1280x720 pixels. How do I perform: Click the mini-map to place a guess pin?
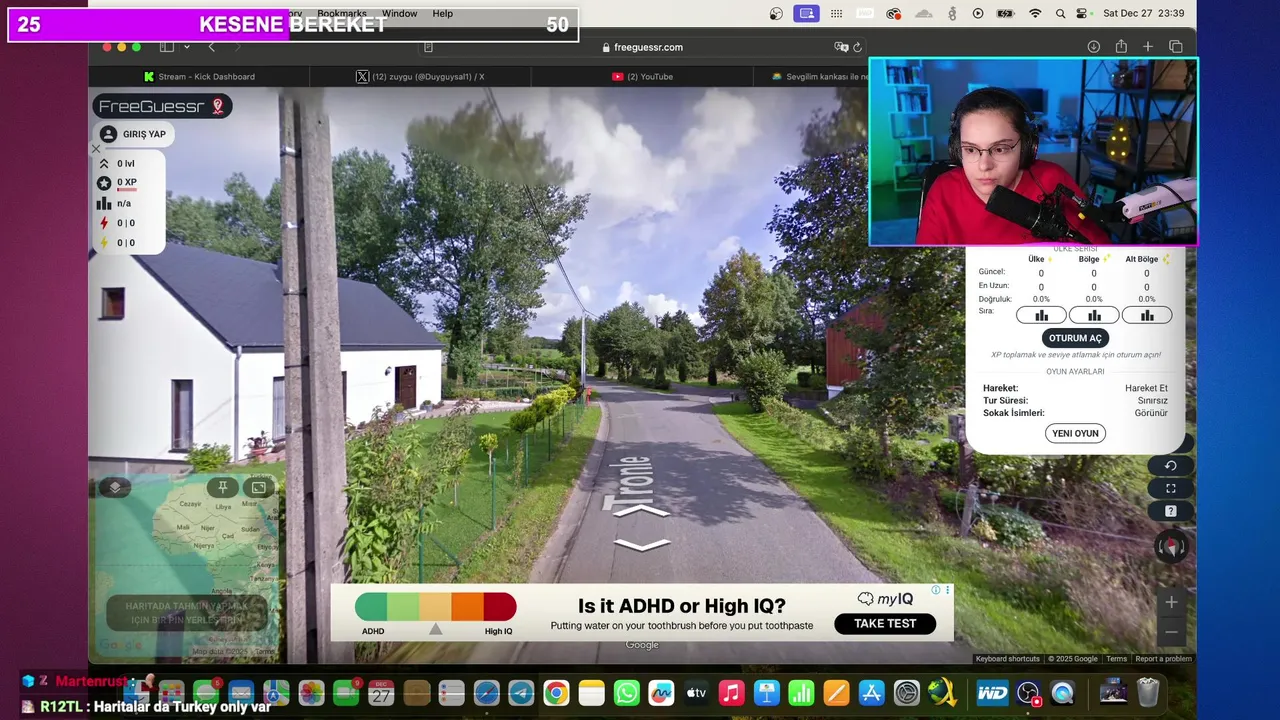click(x=185, y=565)
